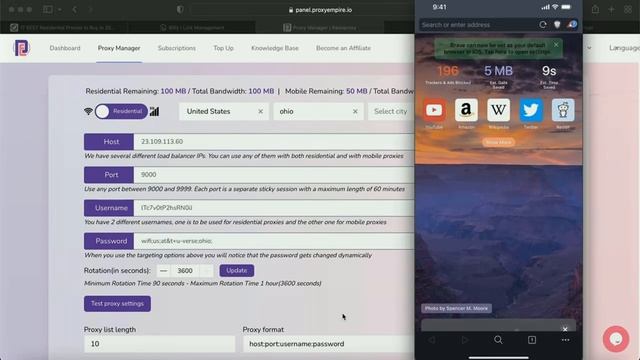This screenshot has width=640, height=360.
Task: Open the ohio region dropdown
Action: coord(318,111)
